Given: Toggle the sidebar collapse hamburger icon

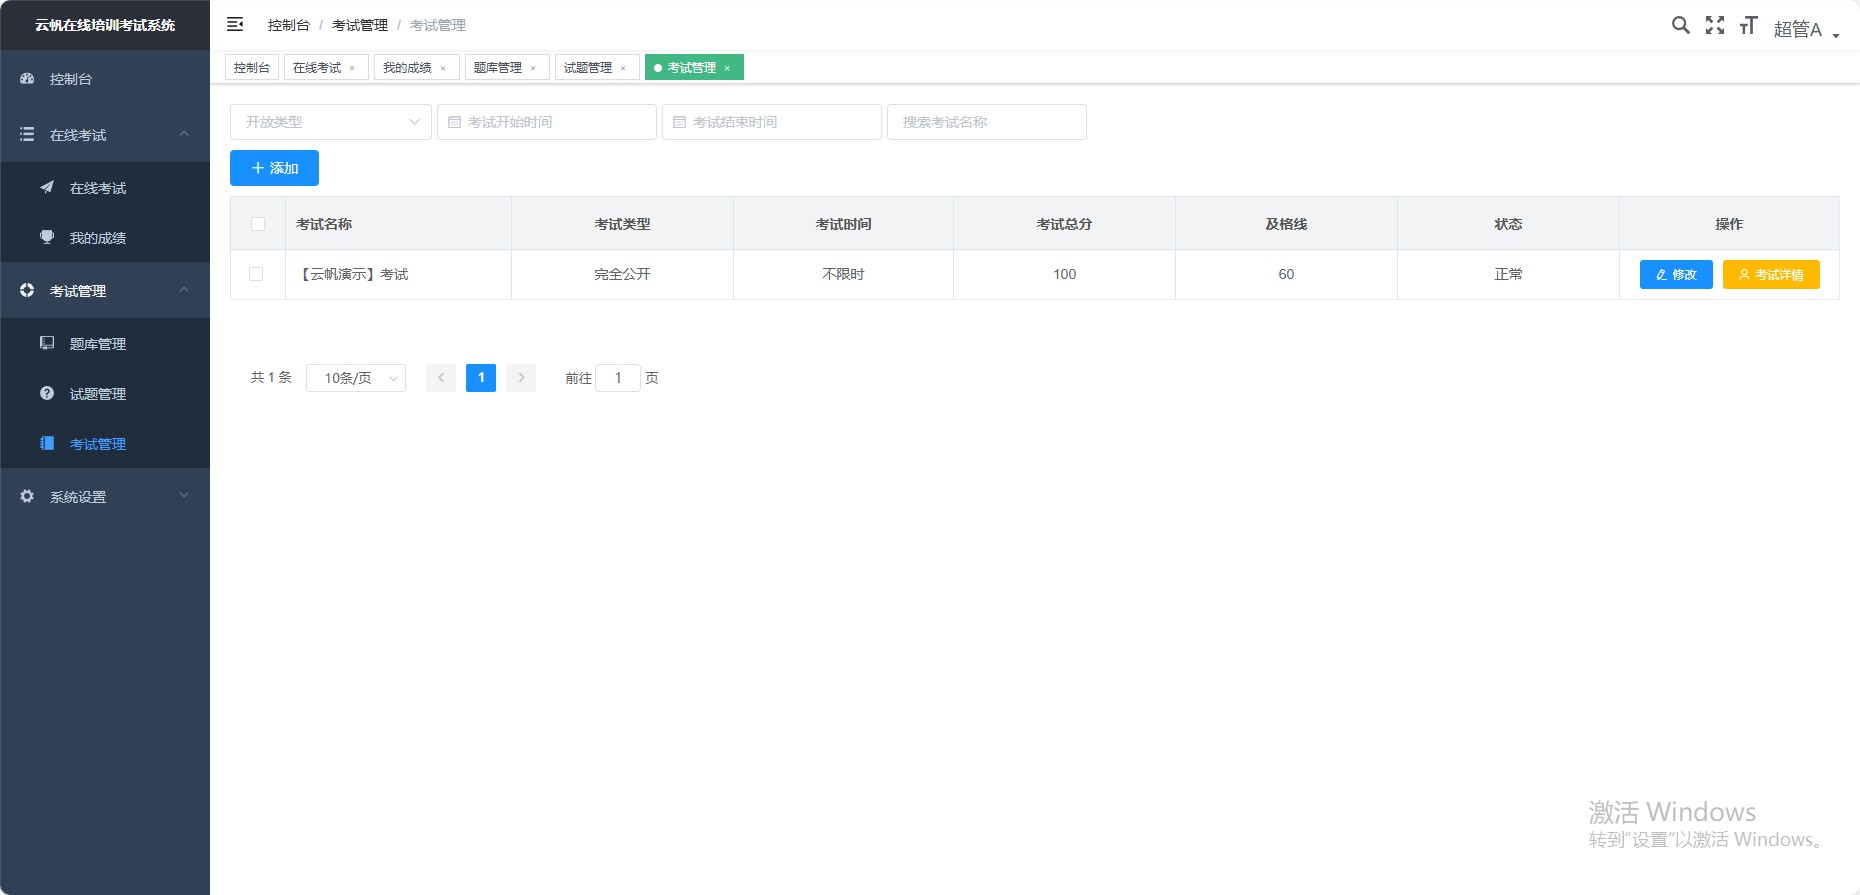Looking at the screenshot, I should (235, 24).
